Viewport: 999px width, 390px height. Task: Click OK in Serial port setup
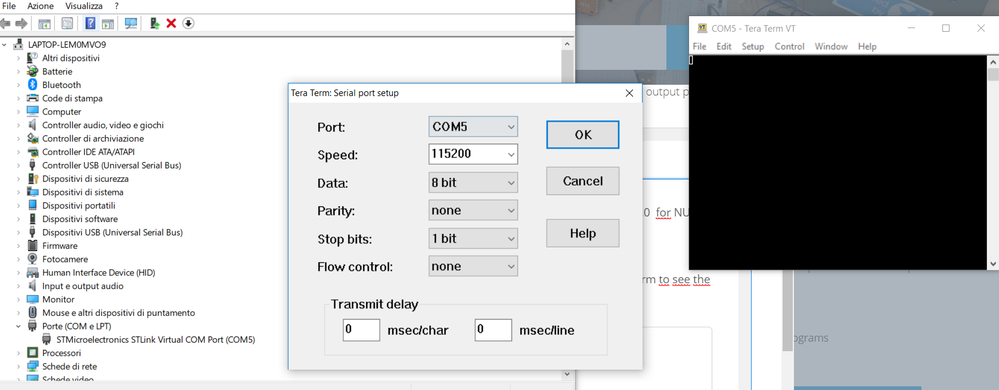click(x=583, y=135)
